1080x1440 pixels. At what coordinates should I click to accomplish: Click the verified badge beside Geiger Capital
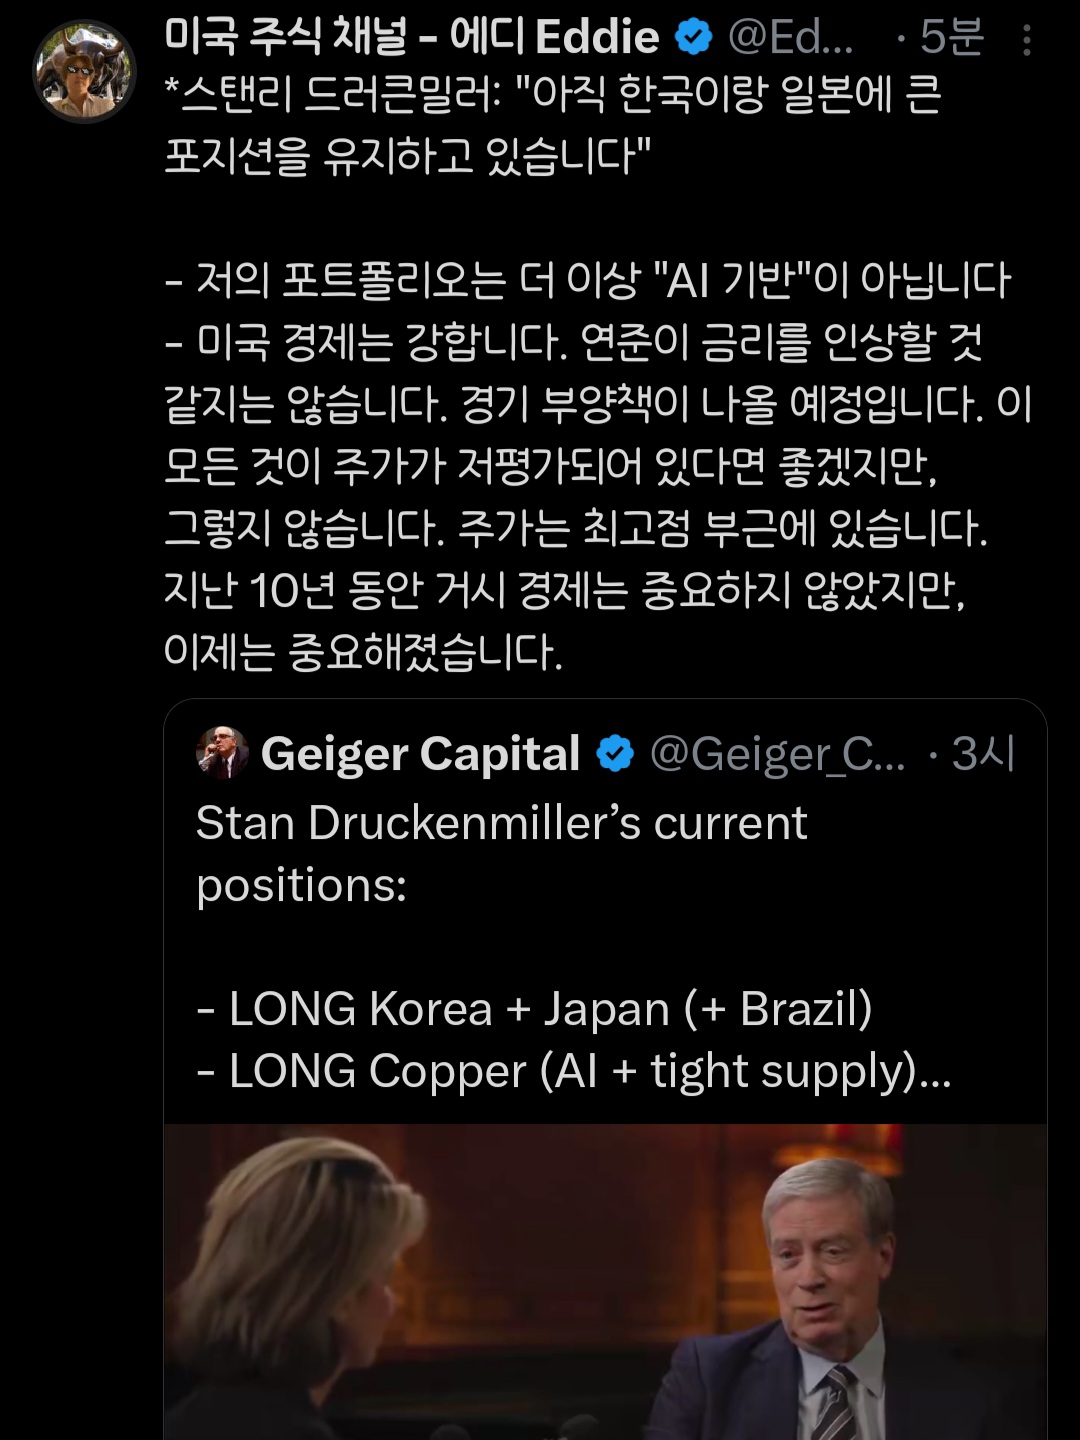pos(615,754)
